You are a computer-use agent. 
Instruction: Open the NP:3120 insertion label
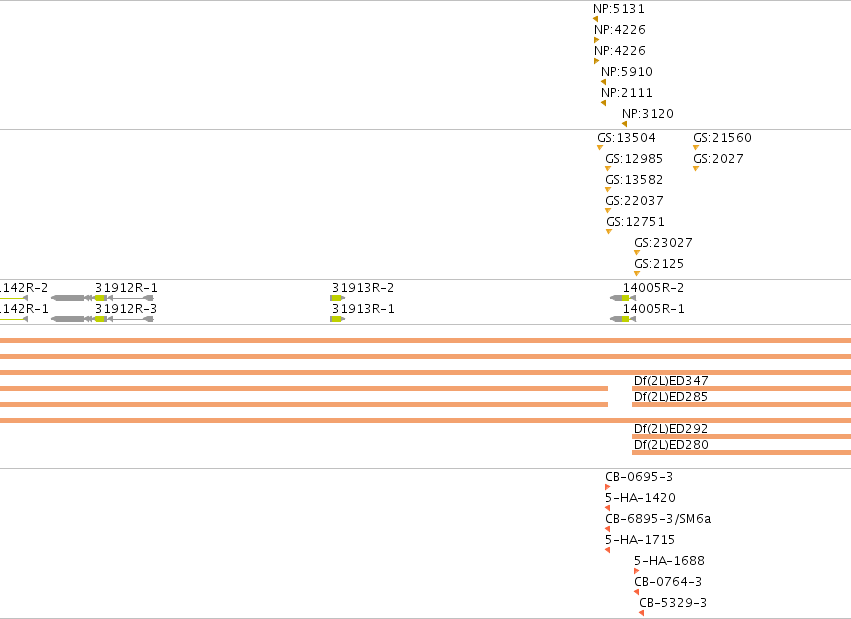648,114
